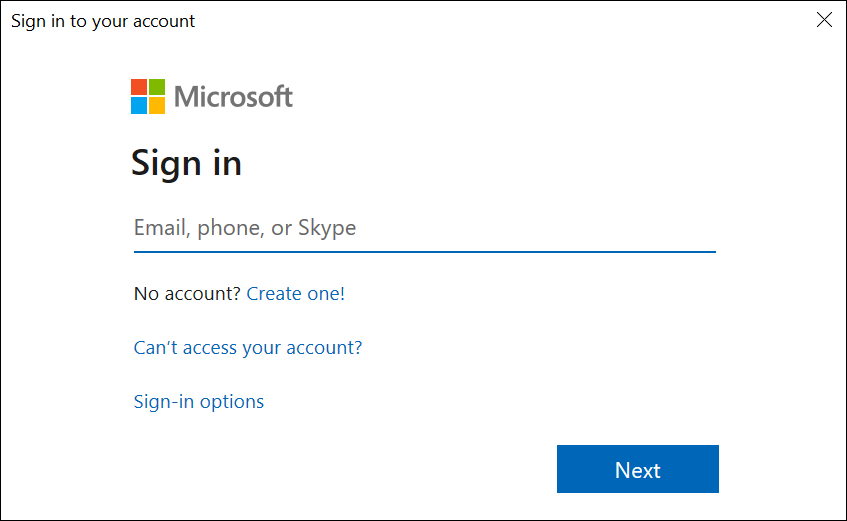
Task: Click the blue square in Microsoft logo
Action: (x=139, y=105)
